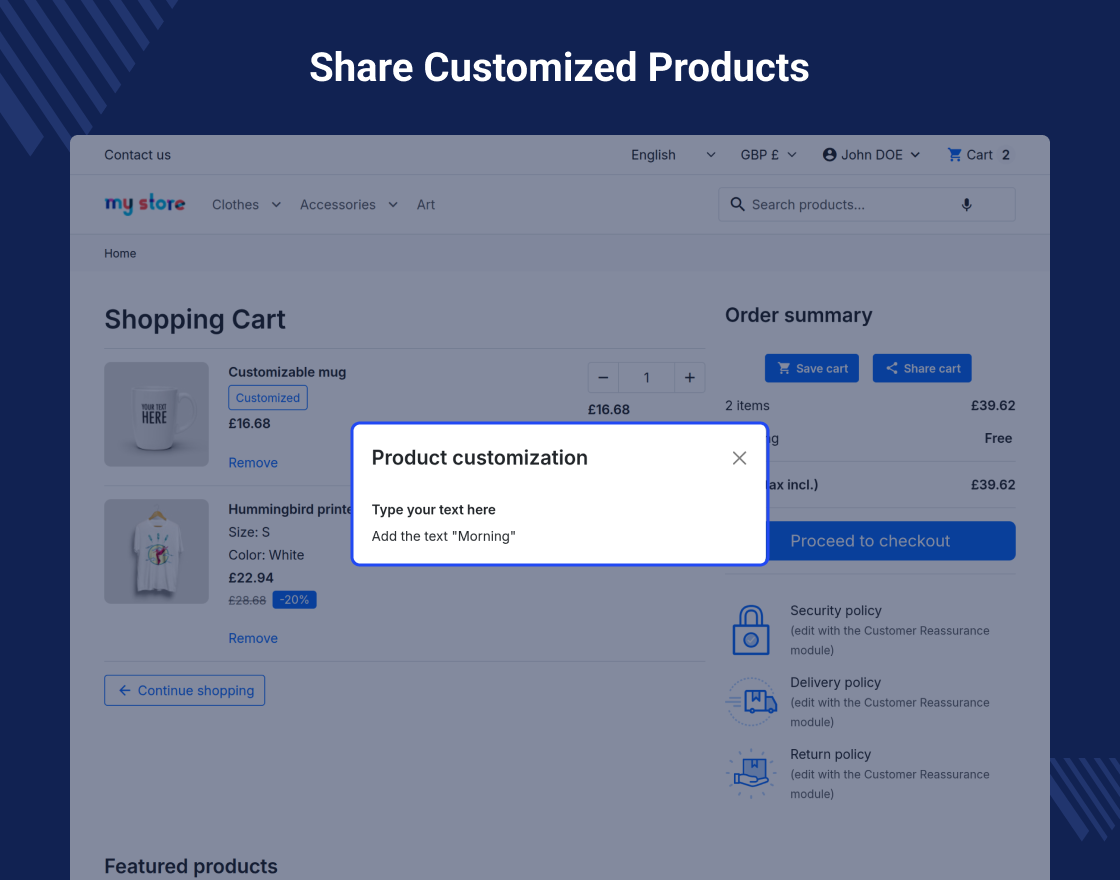The image size is (1120, 880).
Task: Decrease mug quantity with minus button
Action: click(604, 378)
